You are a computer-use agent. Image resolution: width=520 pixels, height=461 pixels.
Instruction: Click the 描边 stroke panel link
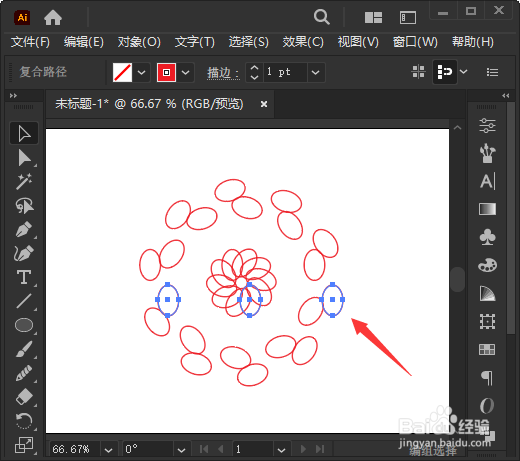click(223, 73)
